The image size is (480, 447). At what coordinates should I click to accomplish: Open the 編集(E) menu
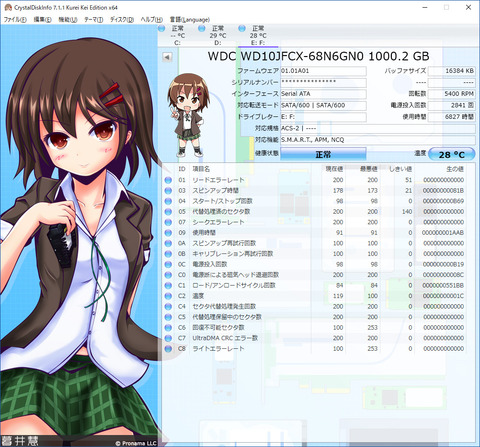(x=42, y=19)
